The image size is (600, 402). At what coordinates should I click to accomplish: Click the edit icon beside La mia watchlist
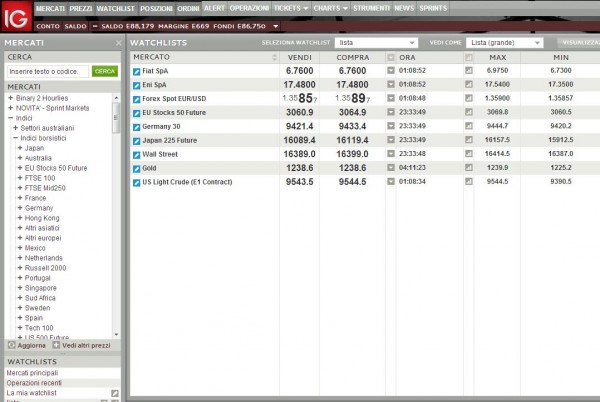point(115,393)
